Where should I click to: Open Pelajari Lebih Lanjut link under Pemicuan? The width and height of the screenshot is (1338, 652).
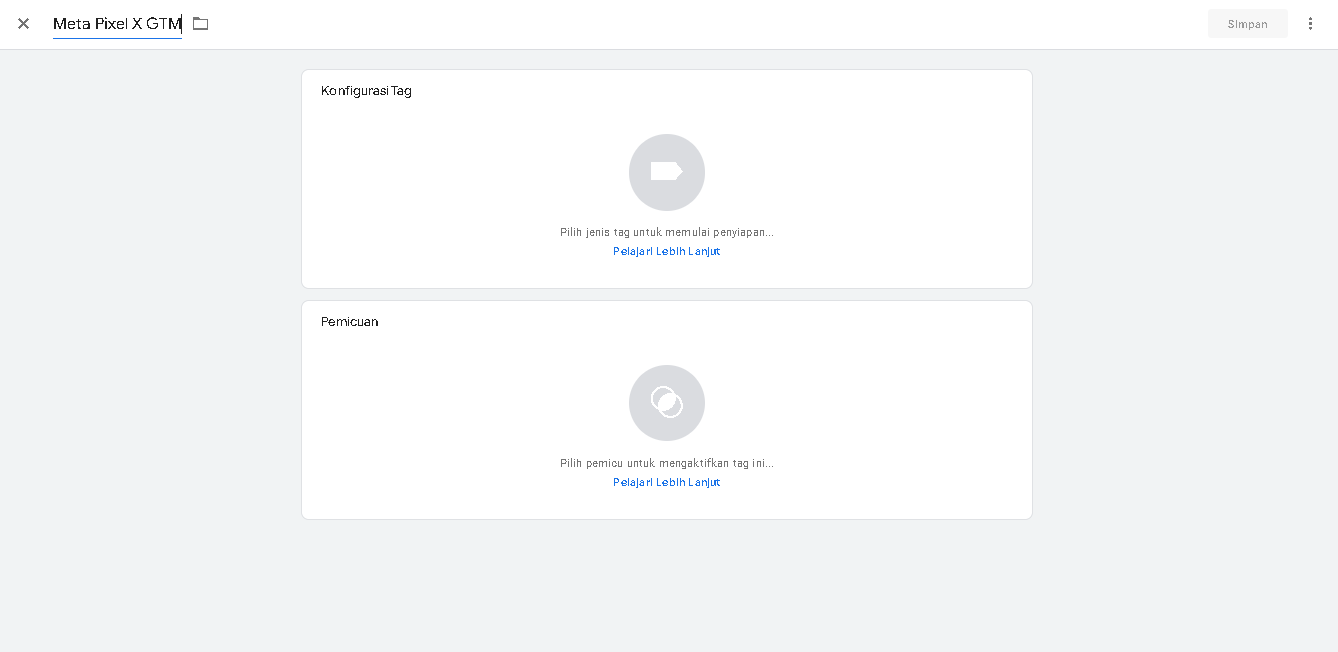[x=667, y=482]
